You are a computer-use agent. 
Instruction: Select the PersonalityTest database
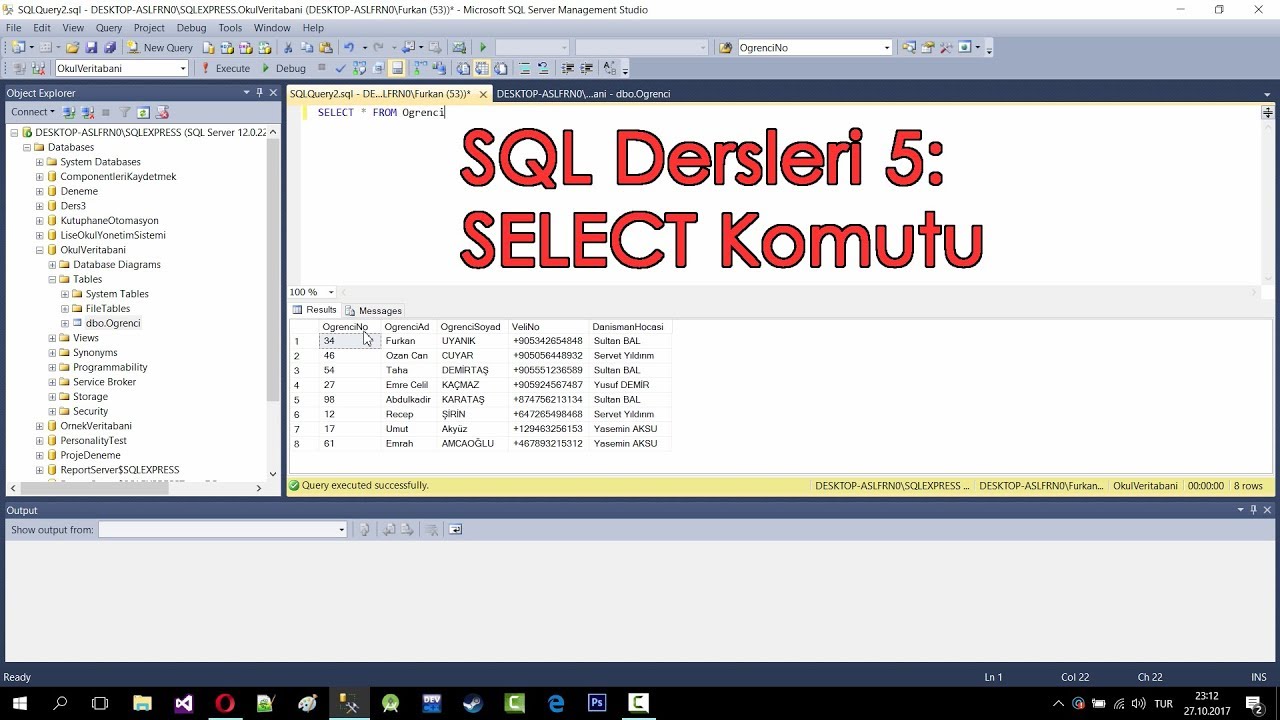coord(93,440)
